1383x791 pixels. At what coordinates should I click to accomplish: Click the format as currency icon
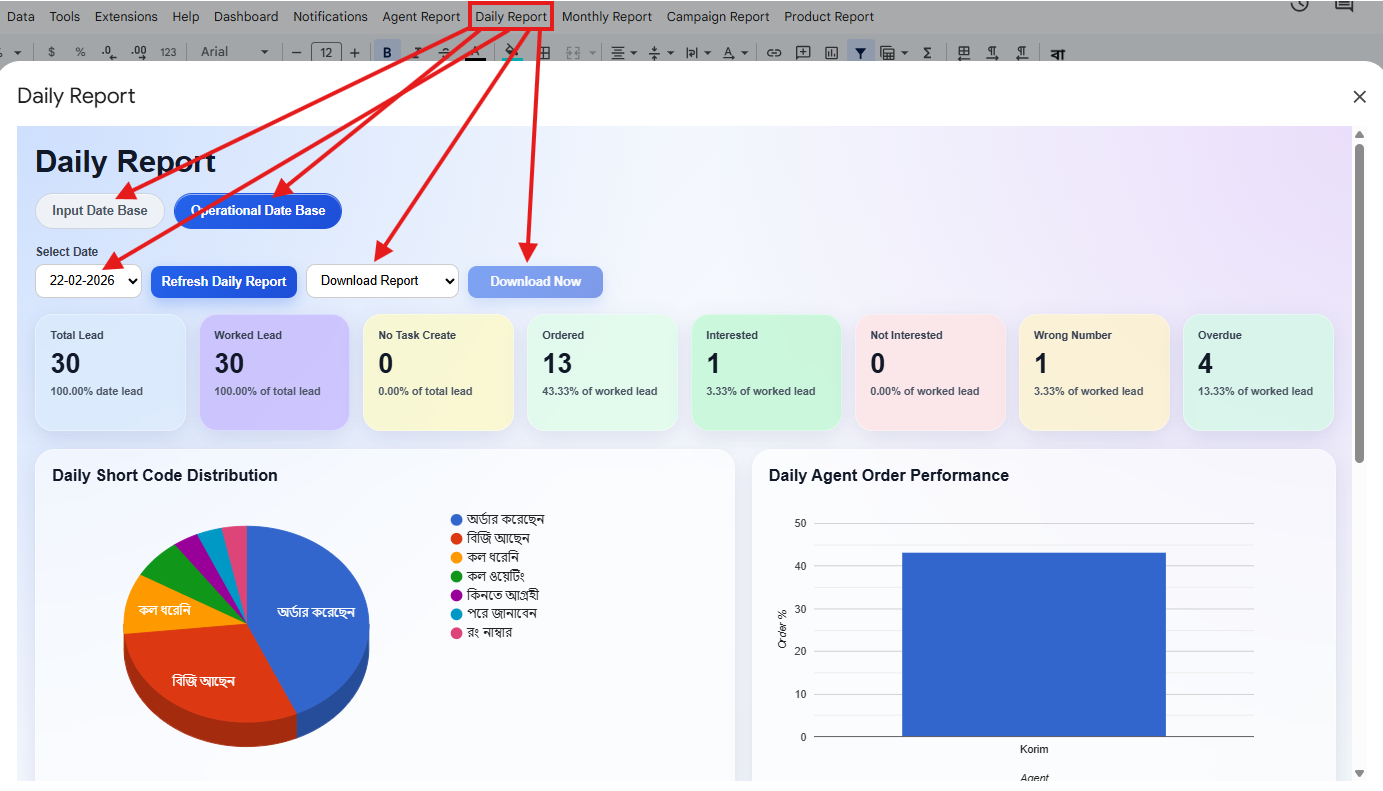[x=52, y=52]
